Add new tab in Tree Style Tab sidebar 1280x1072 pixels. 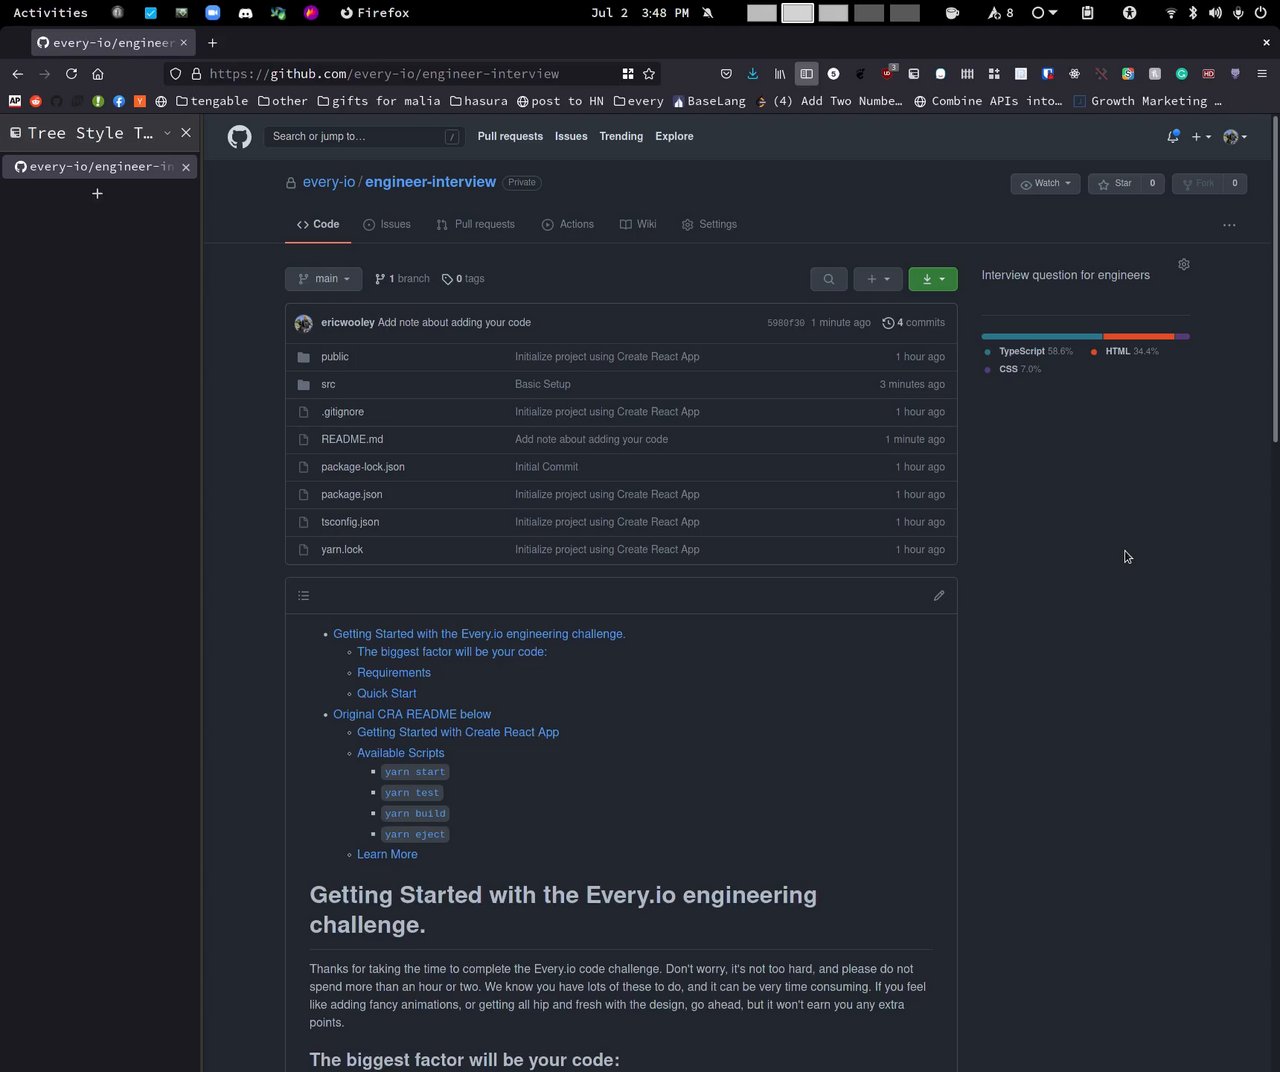pos(97,194)
